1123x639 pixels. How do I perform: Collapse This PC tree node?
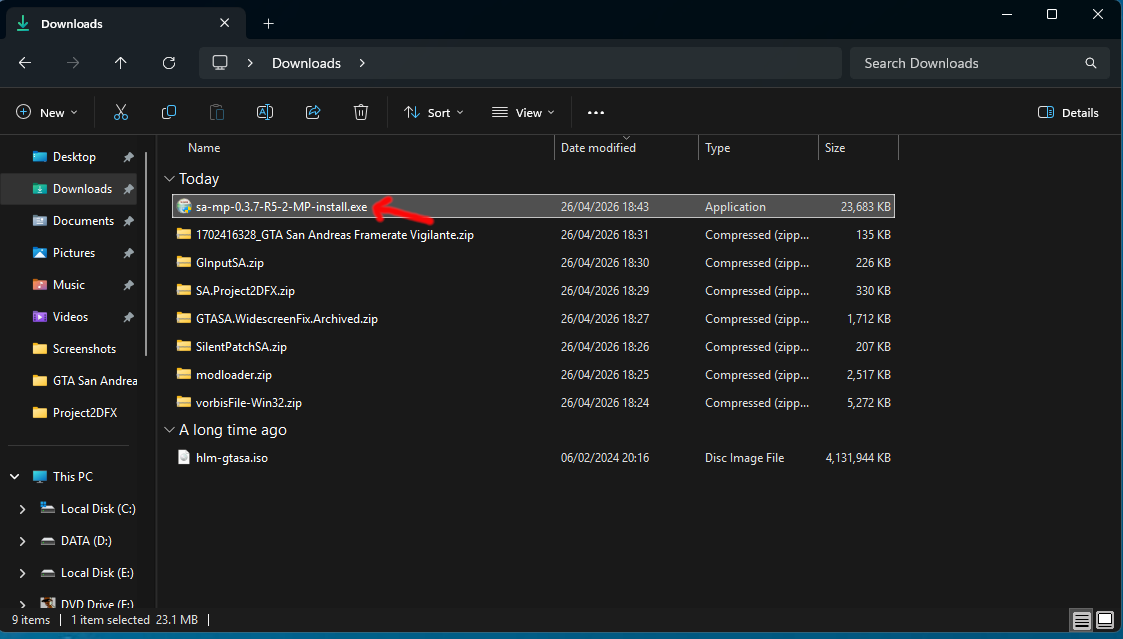pos(14,476)
